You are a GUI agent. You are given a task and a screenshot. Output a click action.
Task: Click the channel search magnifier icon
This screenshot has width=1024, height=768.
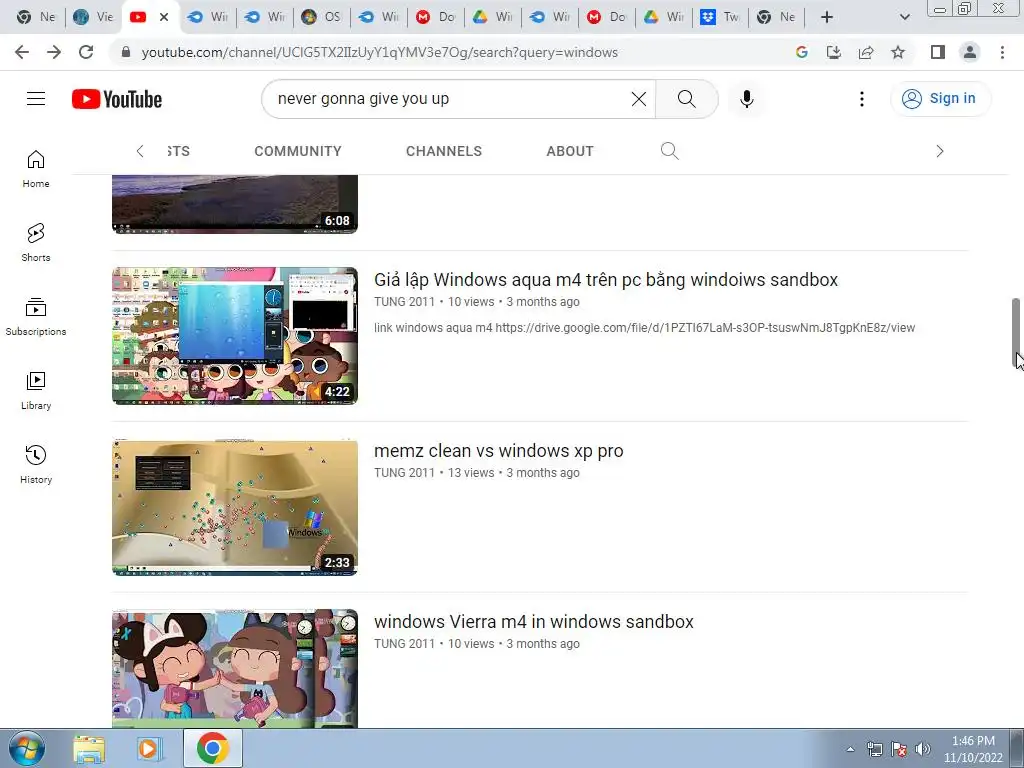coord(669,151)
